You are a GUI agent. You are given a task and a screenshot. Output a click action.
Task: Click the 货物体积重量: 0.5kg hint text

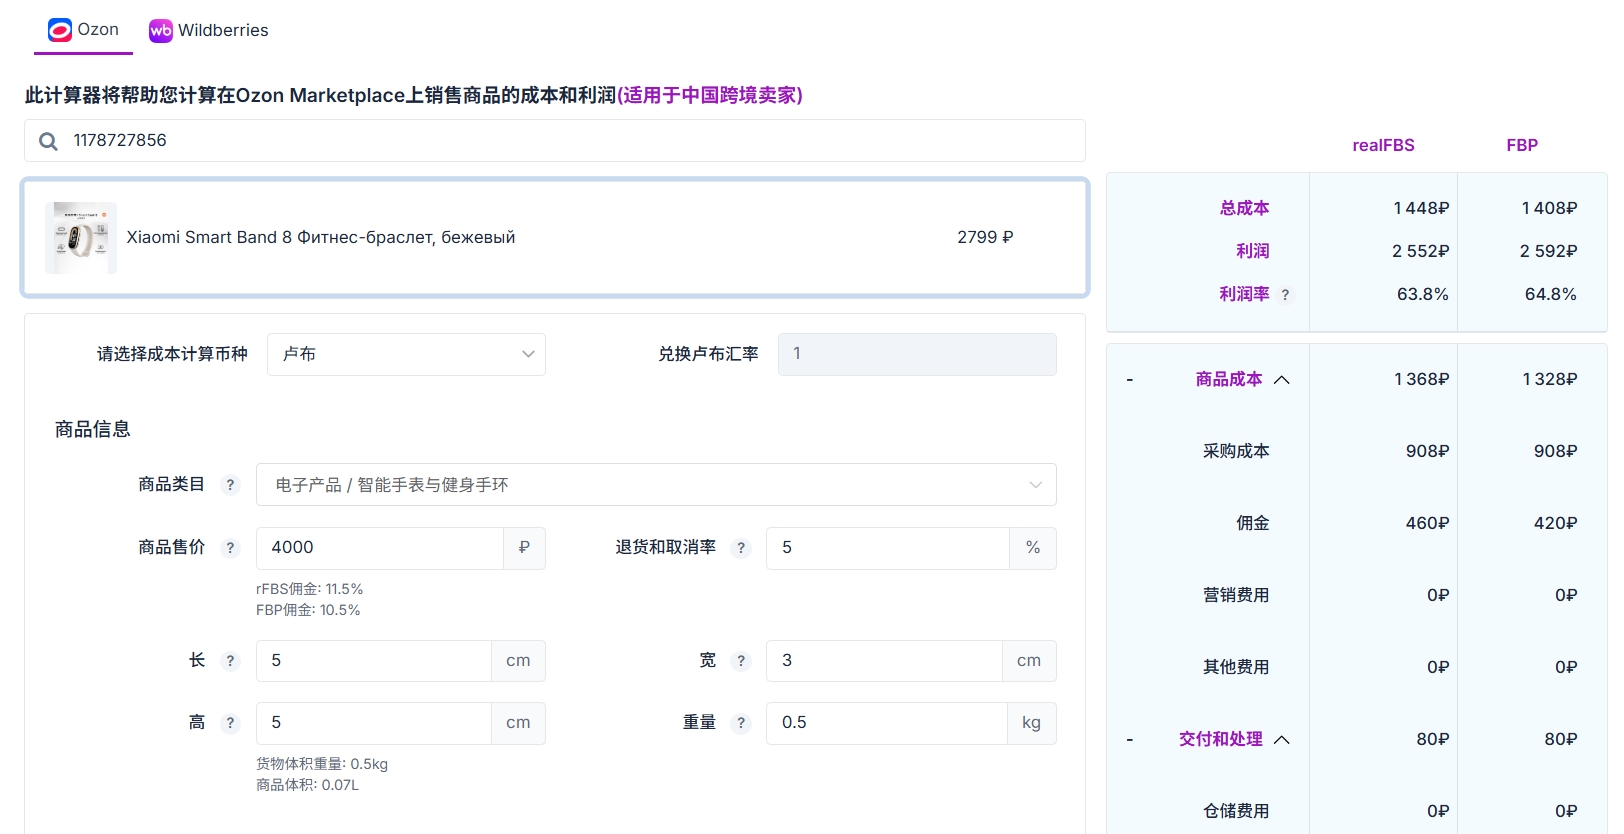(322, 764)
